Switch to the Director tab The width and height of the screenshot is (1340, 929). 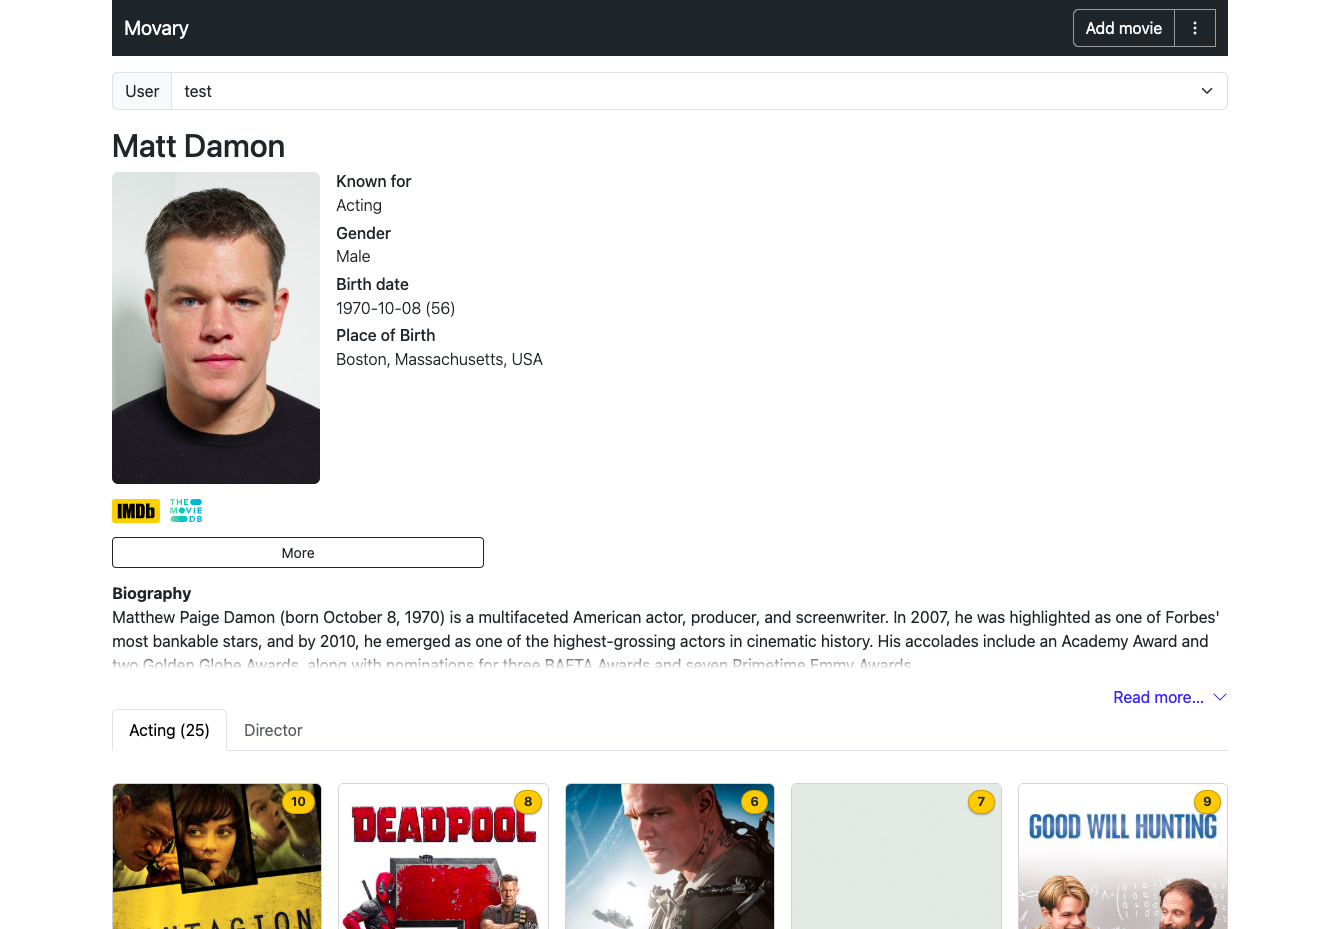coord(273,730)
